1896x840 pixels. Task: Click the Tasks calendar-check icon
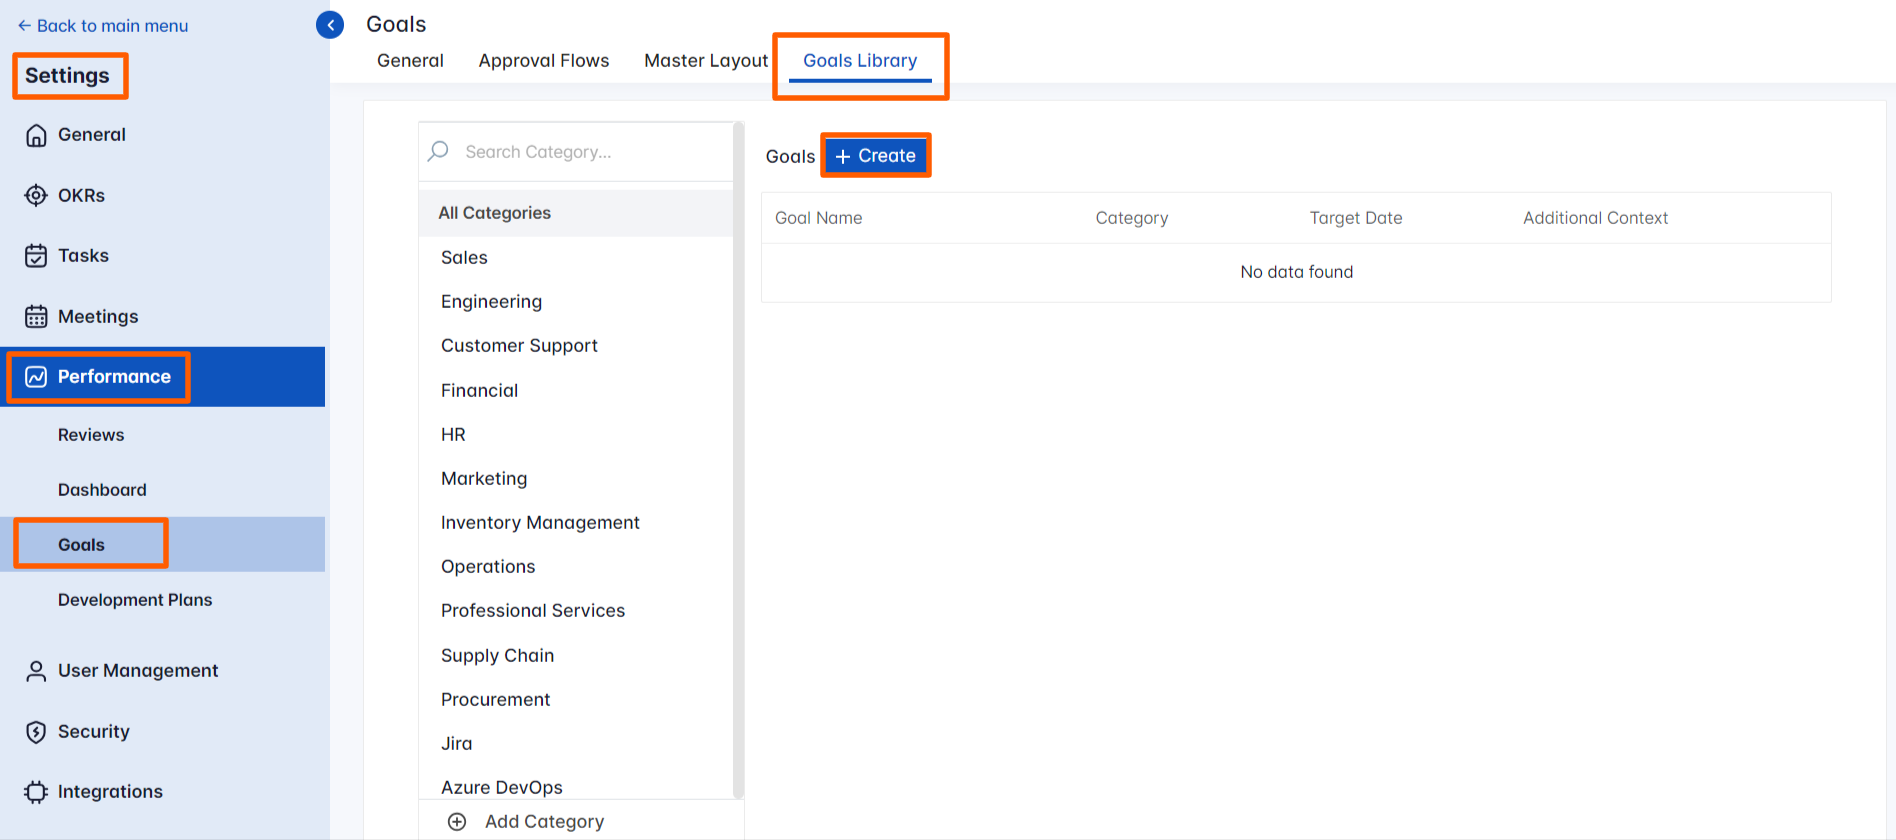tap(36, 256)
